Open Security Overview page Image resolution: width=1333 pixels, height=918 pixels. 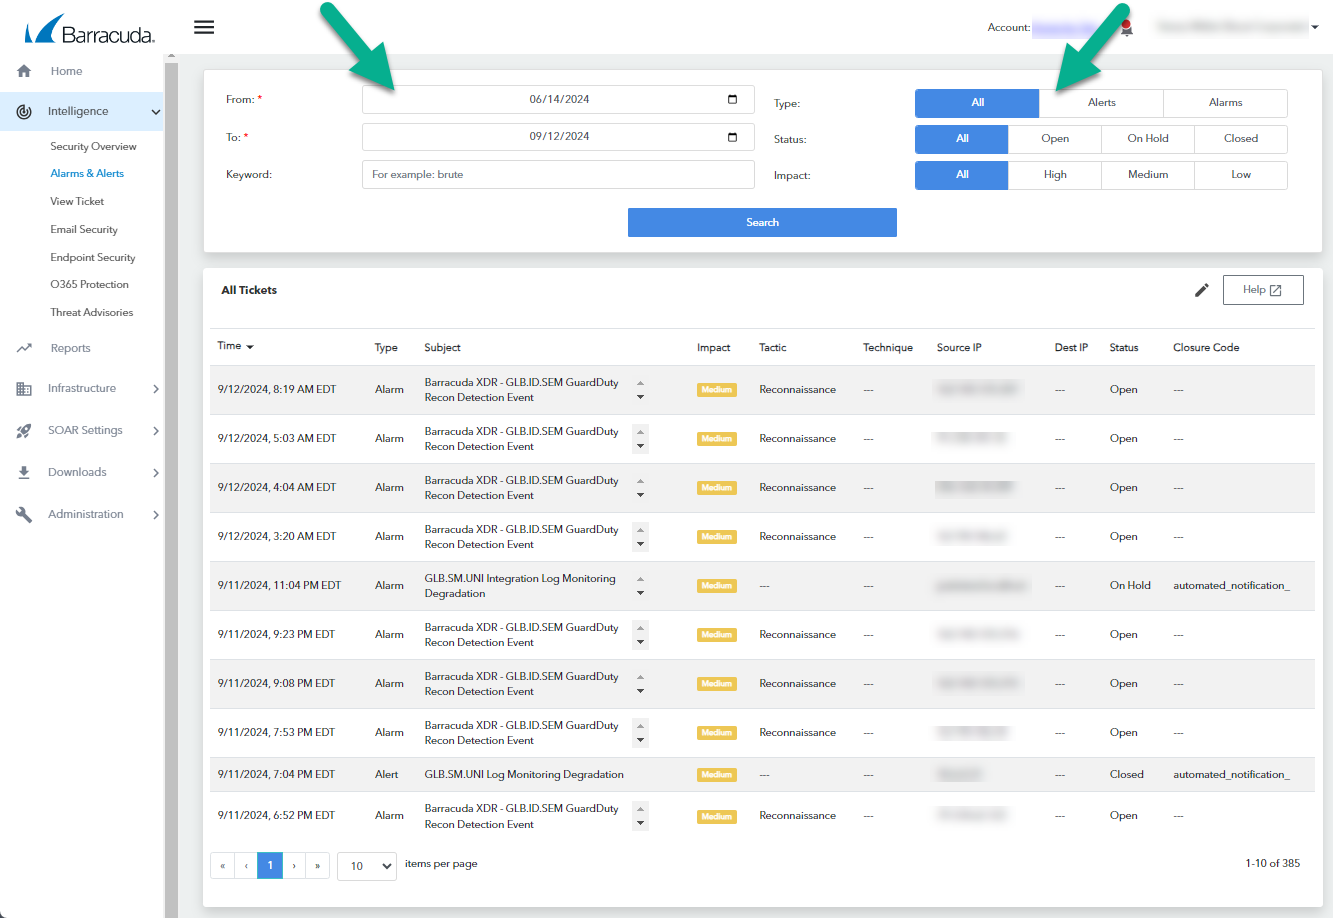pos(93,147)
